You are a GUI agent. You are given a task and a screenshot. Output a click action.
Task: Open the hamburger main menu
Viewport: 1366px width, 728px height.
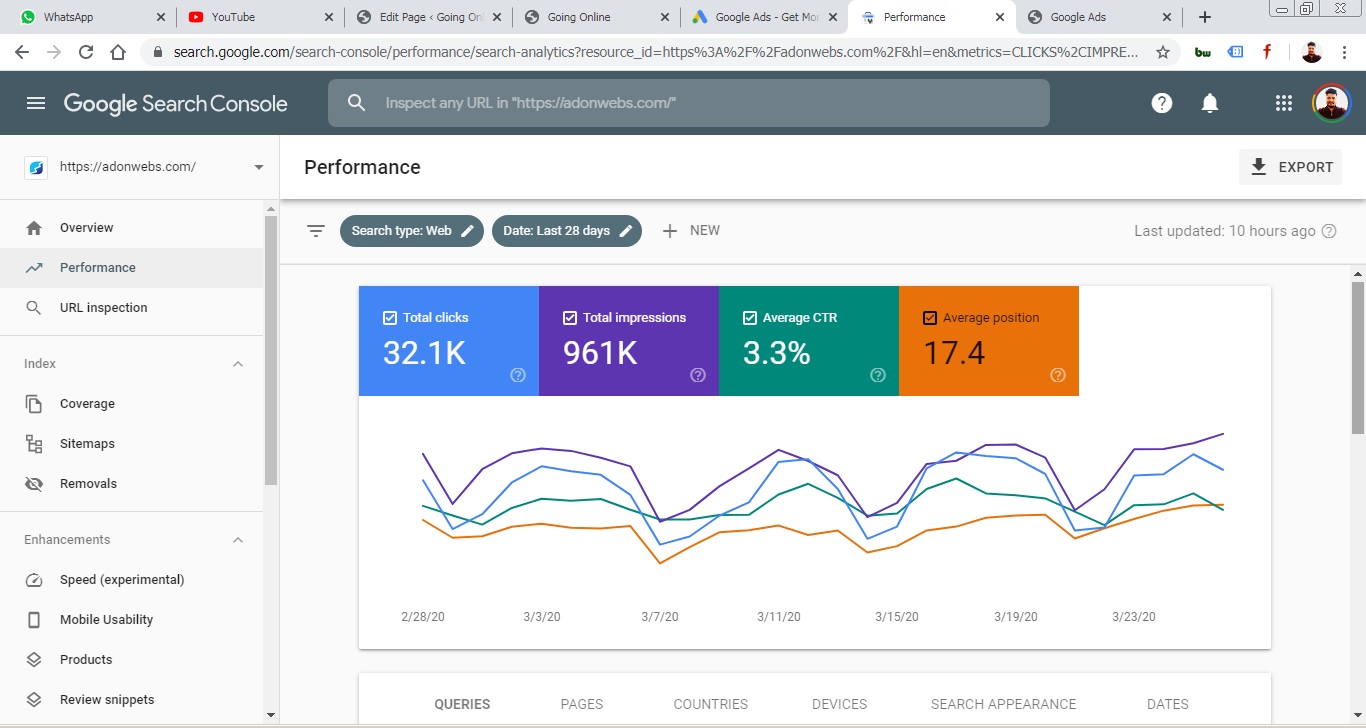pos(36,103)
